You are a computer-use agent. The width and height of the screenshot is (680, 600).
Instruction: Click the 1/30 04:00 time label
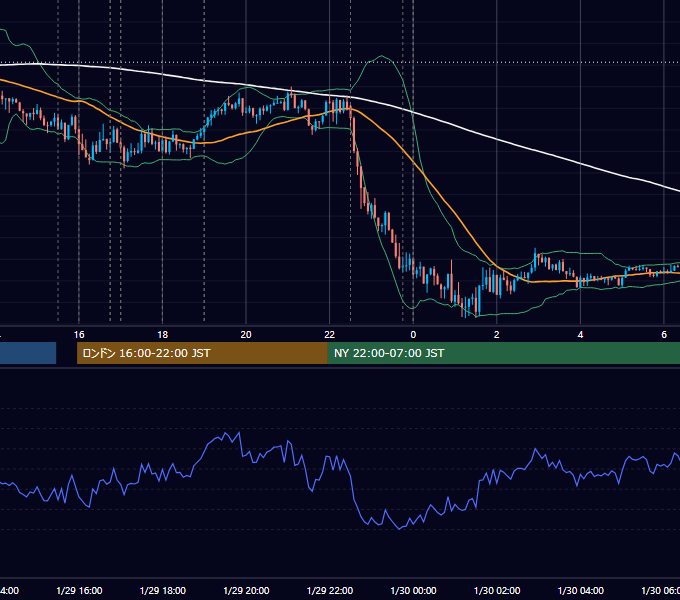click(581, 591)
